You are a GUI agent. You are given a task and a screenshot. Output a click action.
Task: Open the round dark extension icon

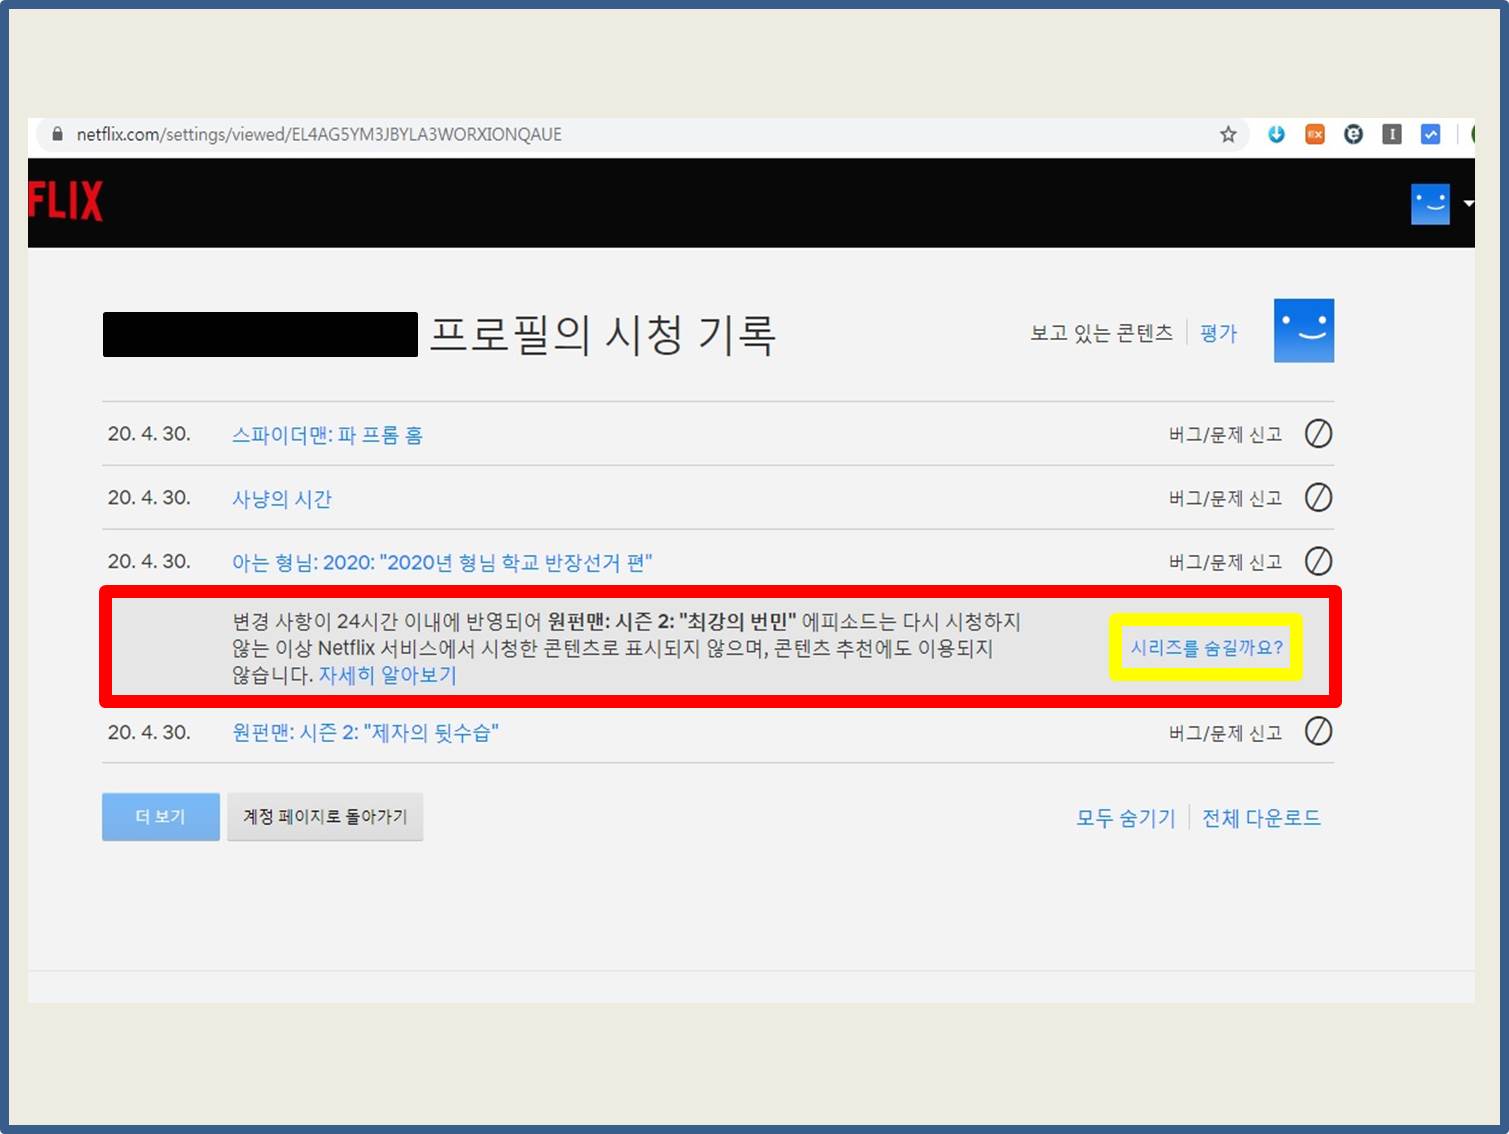[x=1353, y=134]
